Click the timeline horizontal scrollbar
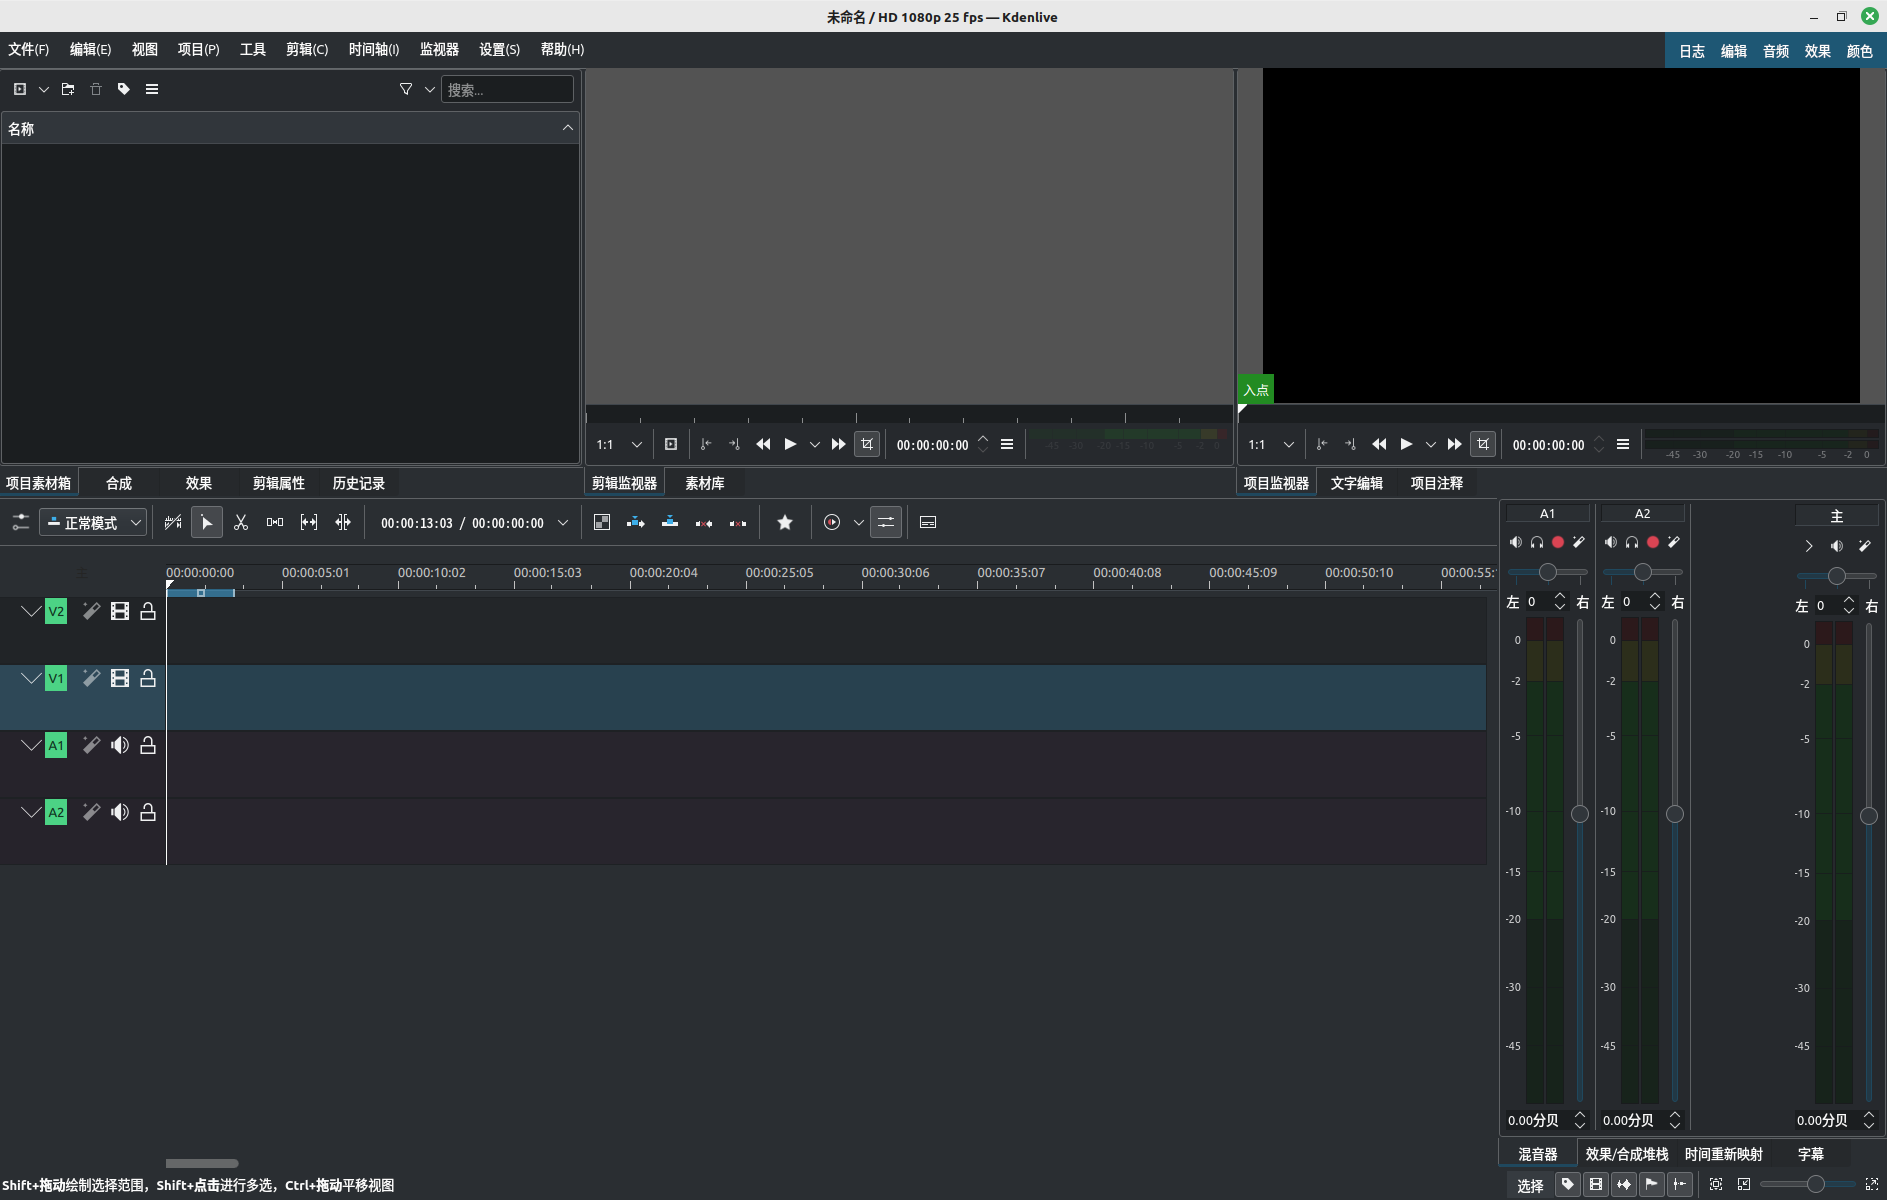This screenshot has width=1887, height=1200. (202, 1163)
